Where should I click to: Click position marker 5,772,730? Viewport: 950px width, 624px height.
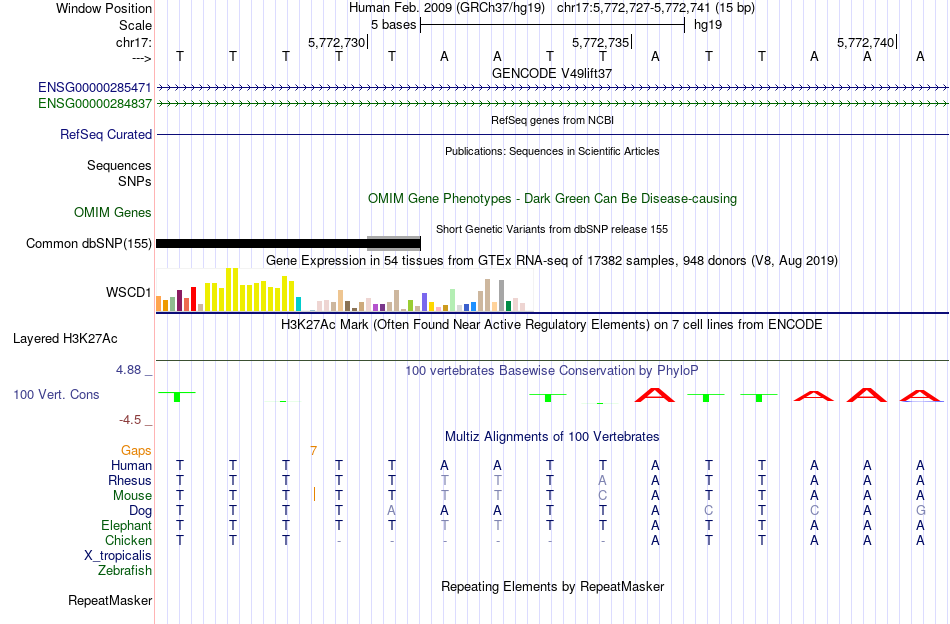pos(336,42)
